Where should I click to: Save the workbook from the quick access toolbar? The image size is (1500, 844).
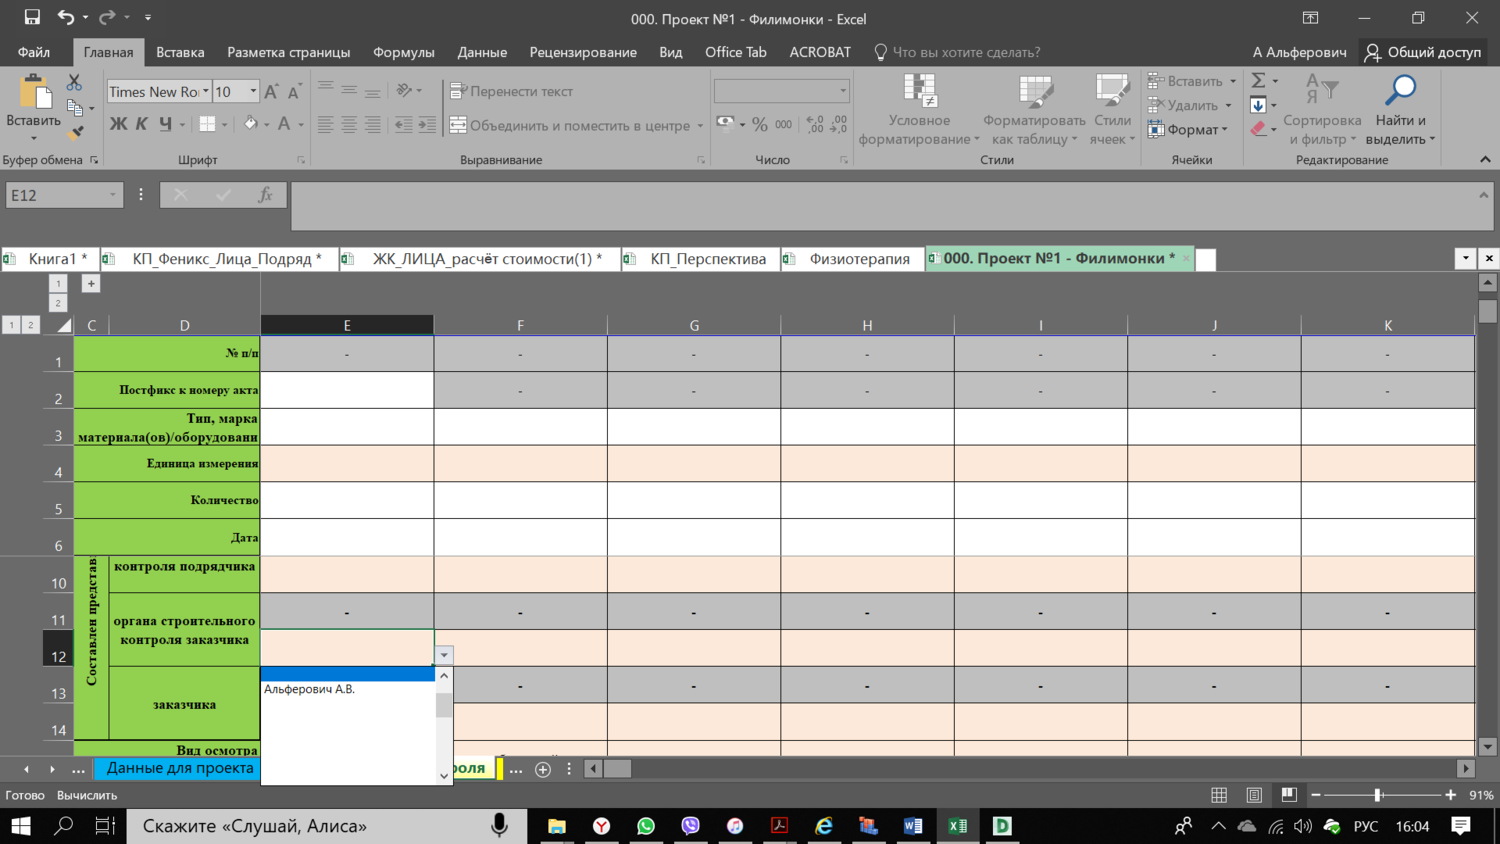32,17
